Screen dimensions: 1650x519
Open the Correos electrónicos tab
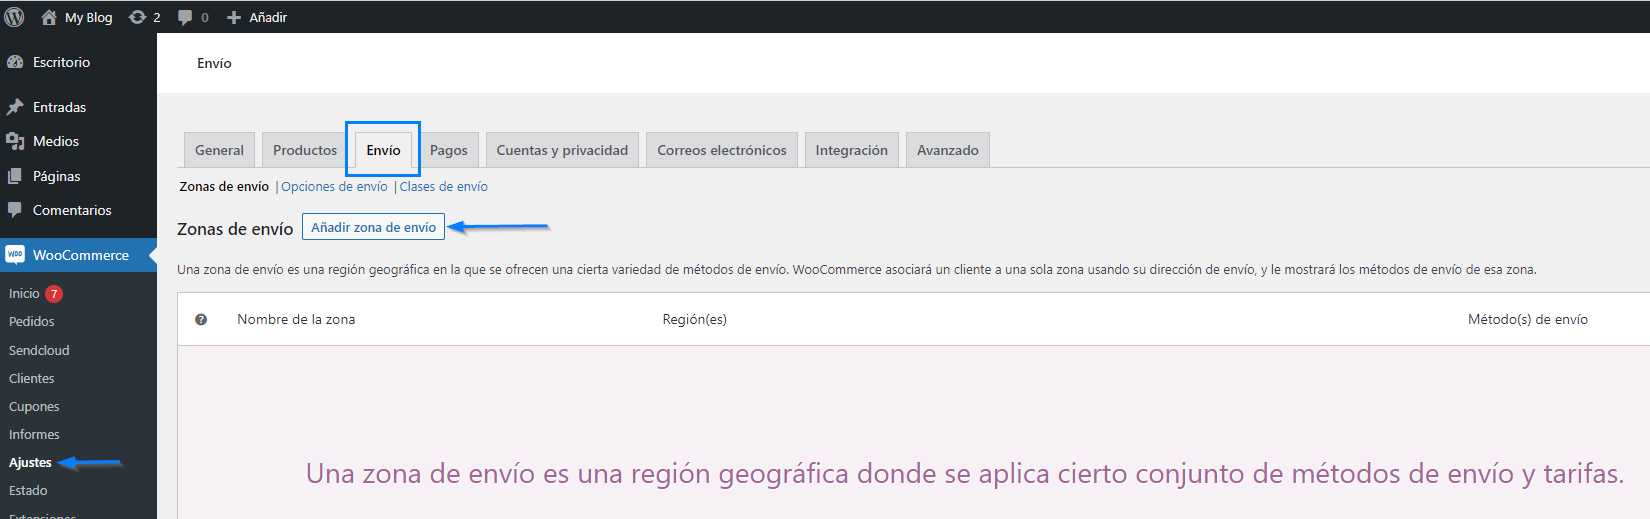(722, 150)
